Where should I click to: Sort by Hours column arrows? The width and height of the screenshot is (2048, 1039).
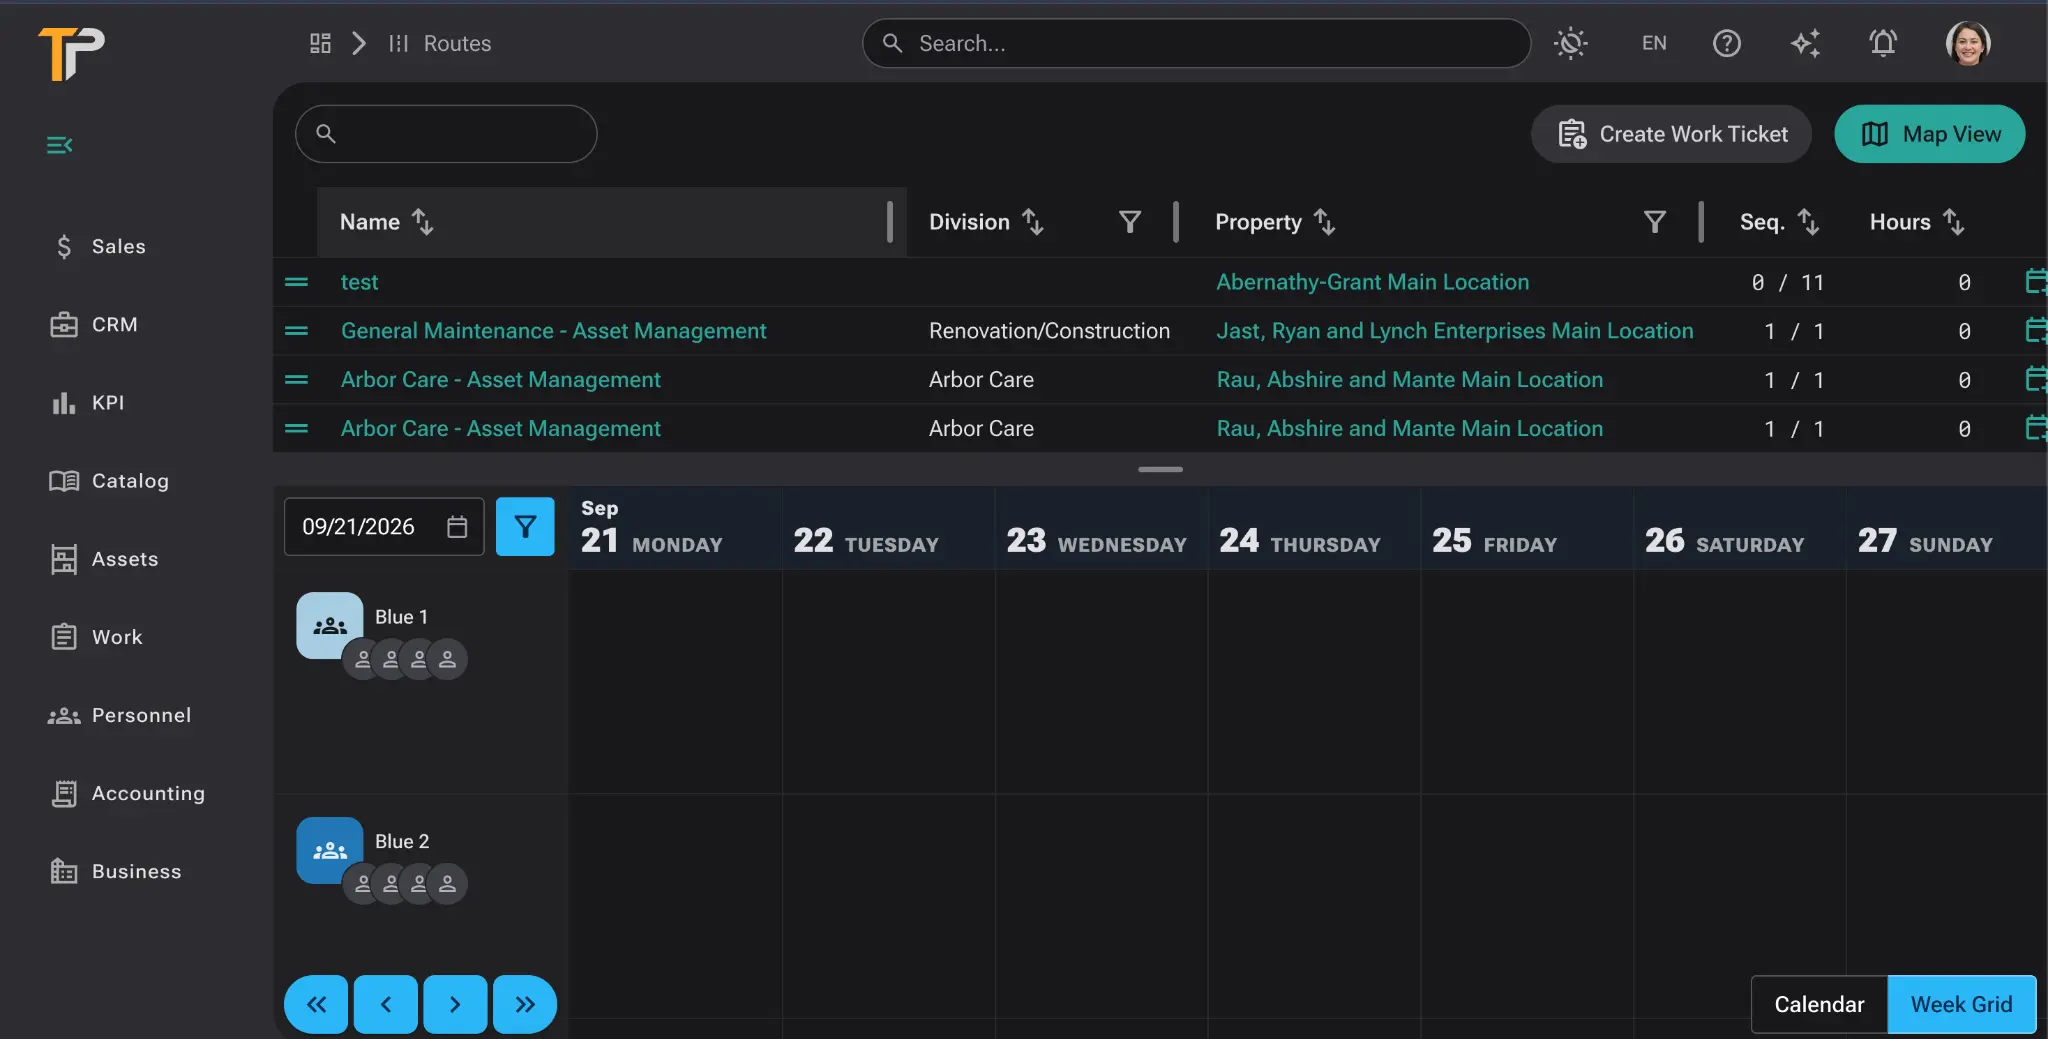(x=1954, y=222)
